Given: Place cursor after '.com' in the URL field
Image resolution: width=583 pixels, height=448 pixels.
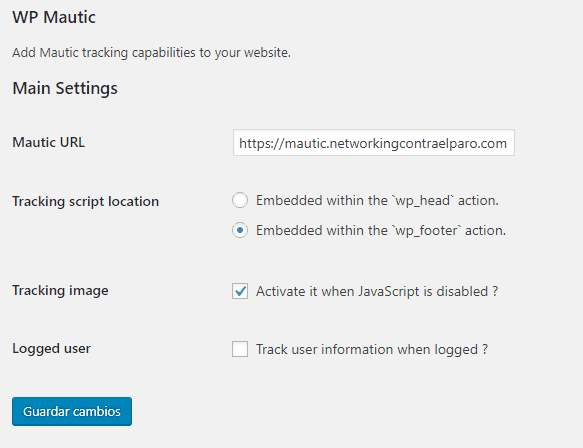Looking at the screenshot, I should pyautogui.click(x=508, y=143).
